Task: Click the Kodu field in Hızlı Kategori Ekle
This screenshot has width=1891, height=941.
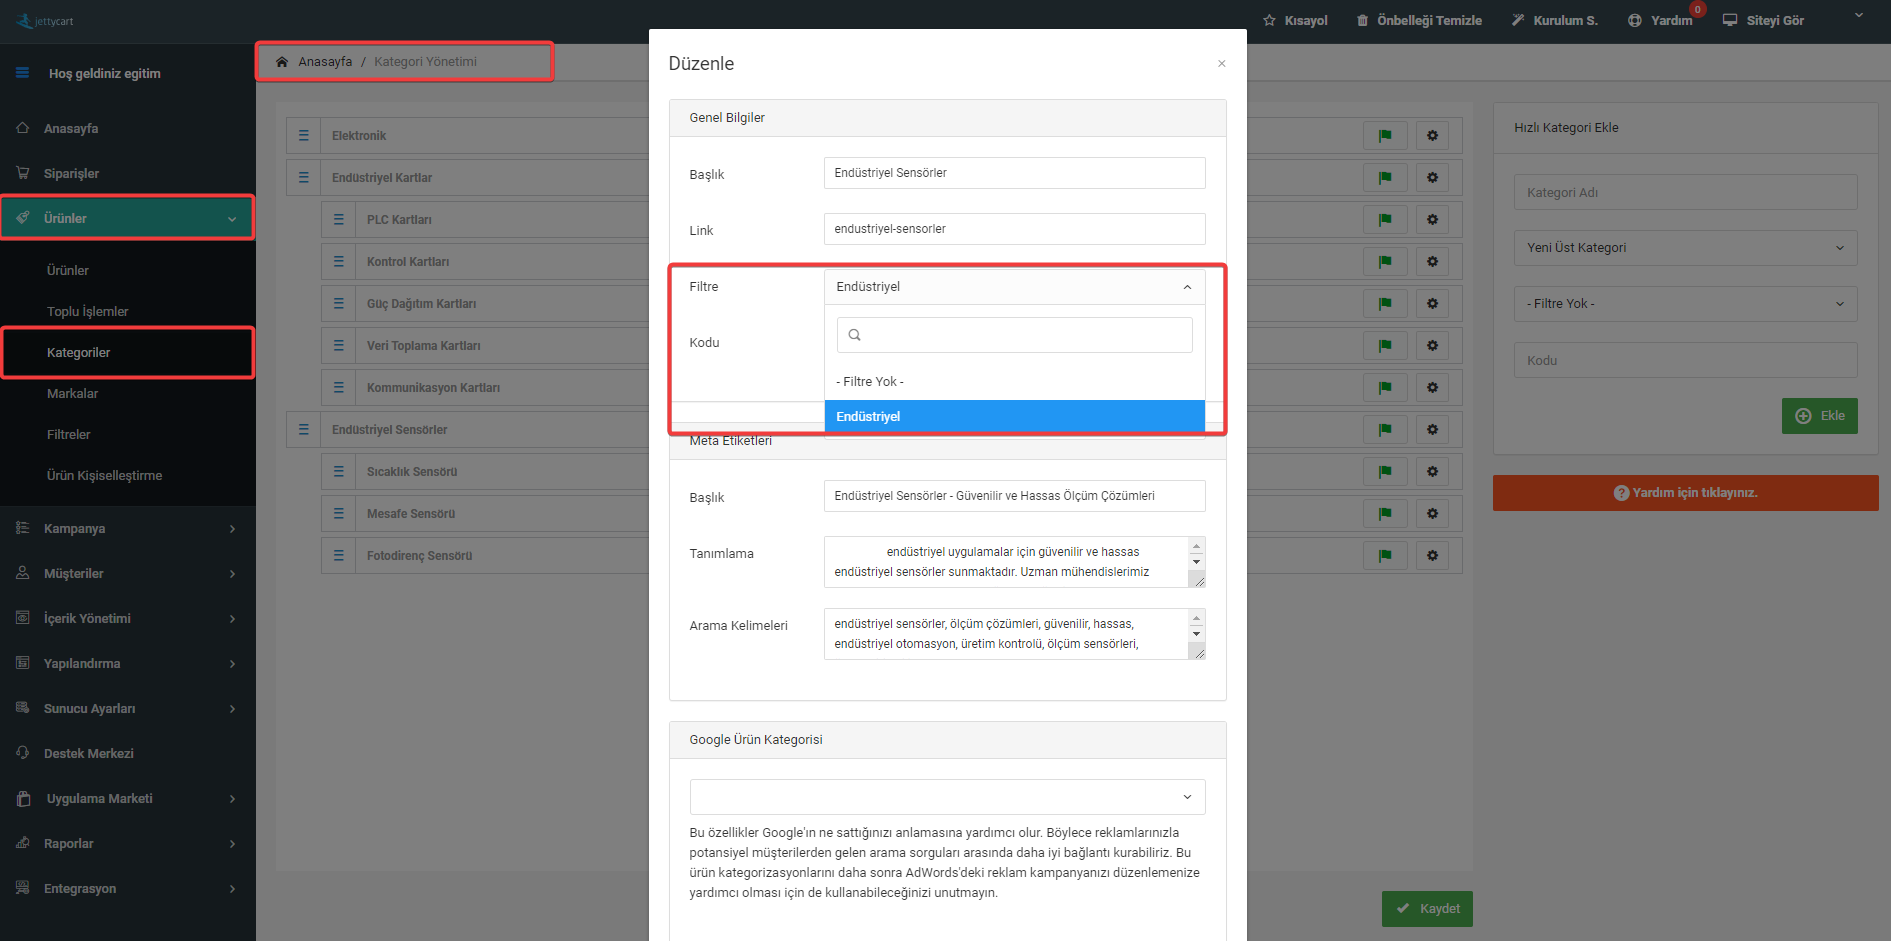Action: [1685, 361]
